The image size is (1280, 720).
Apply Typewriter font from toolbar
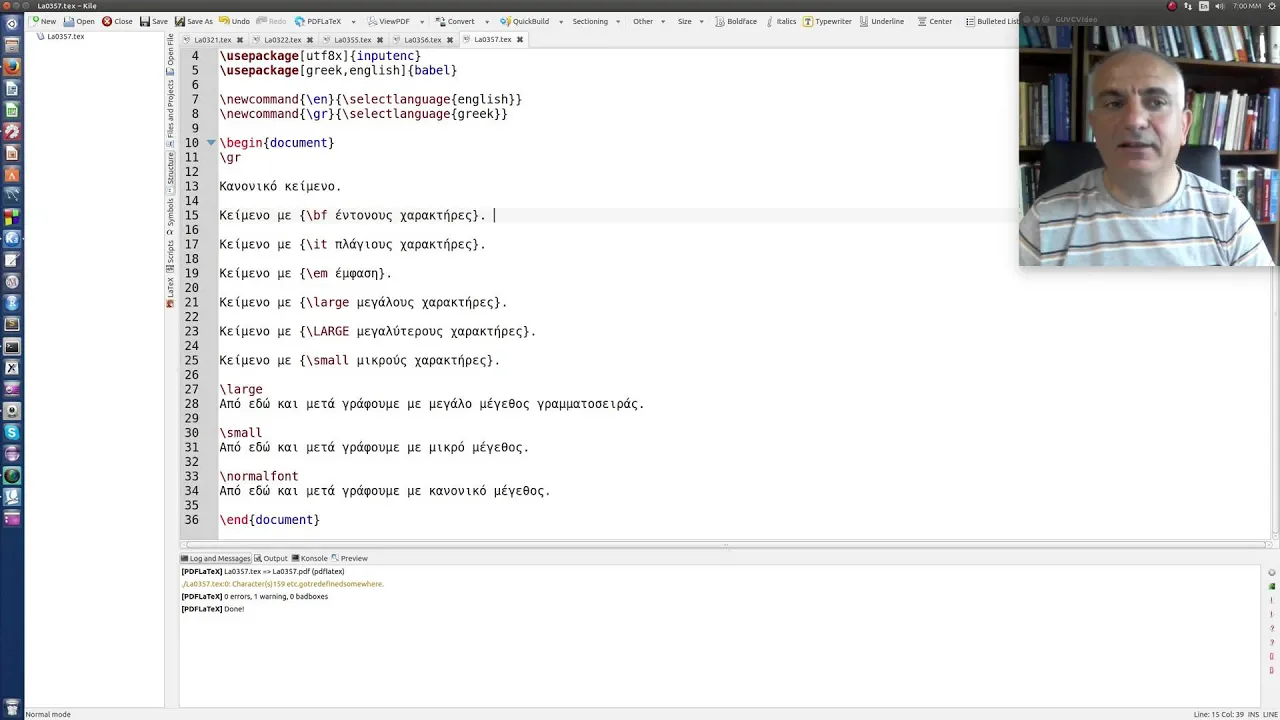pos(828,21)
